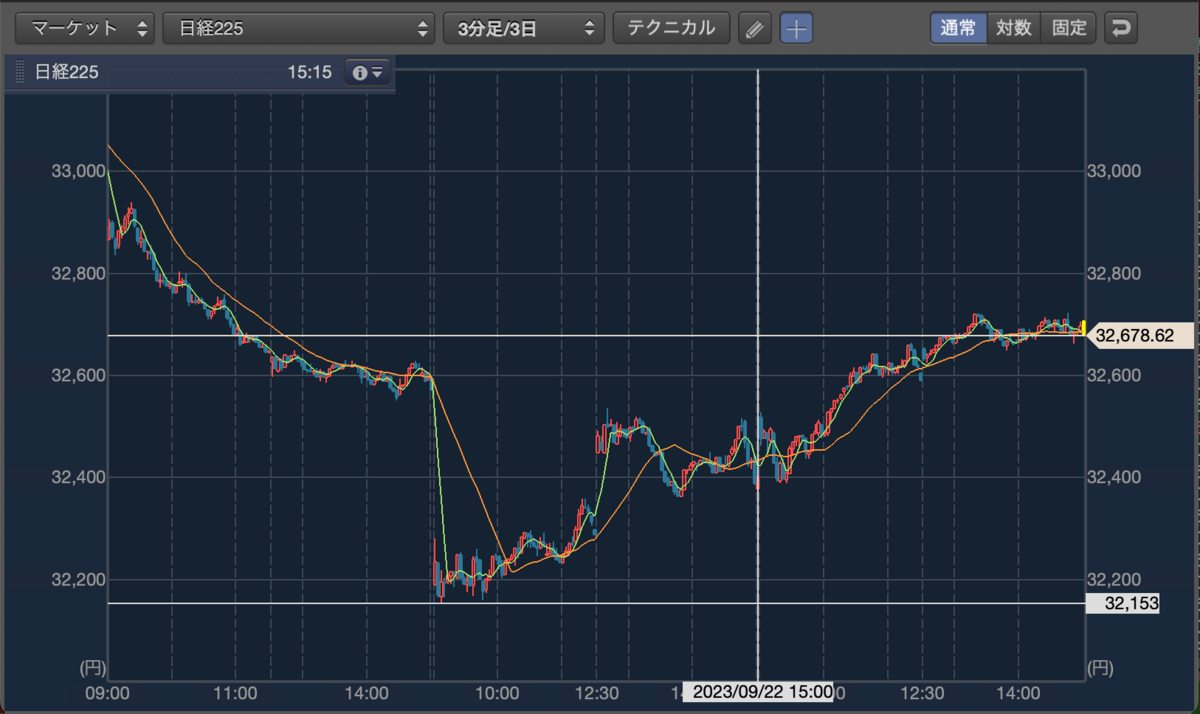Click the 32,600 label on right axis
Image resolution: width=1200 pixels, height=714 pixels.
pyautogui.click(x=1113, y=376)
